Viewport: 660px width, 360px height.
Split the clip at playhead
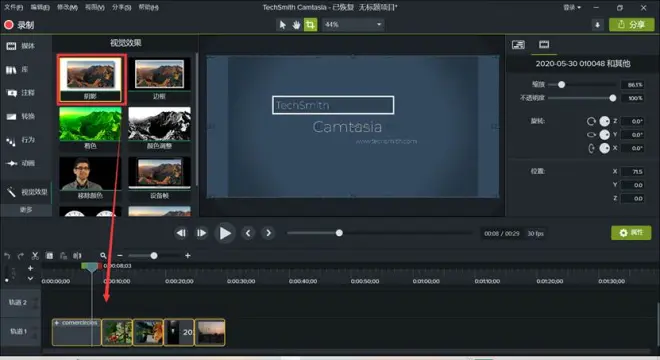[77, 256]
